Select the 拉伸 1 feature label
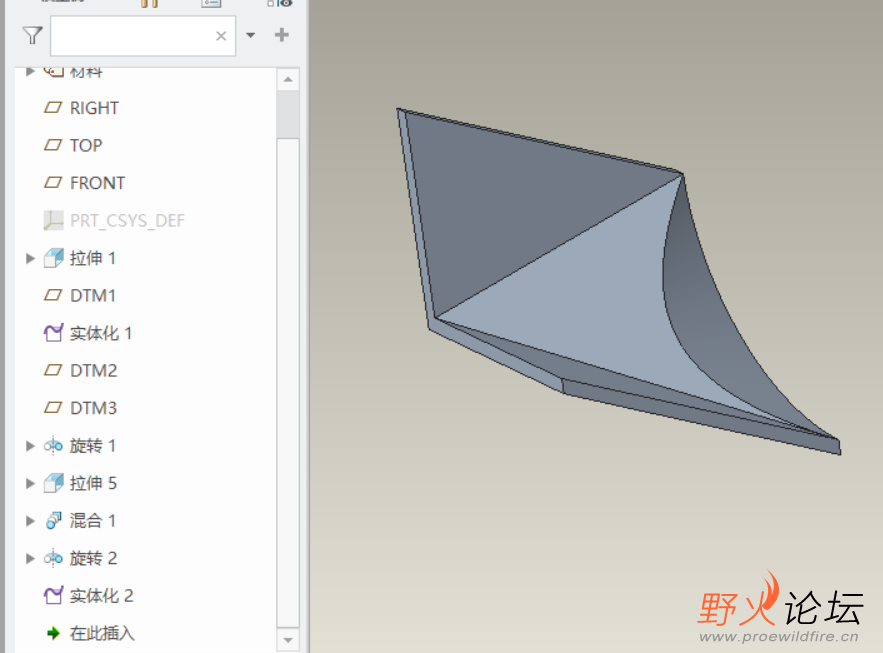The width and height of the screenshot is (883, 653). [93, 258]
